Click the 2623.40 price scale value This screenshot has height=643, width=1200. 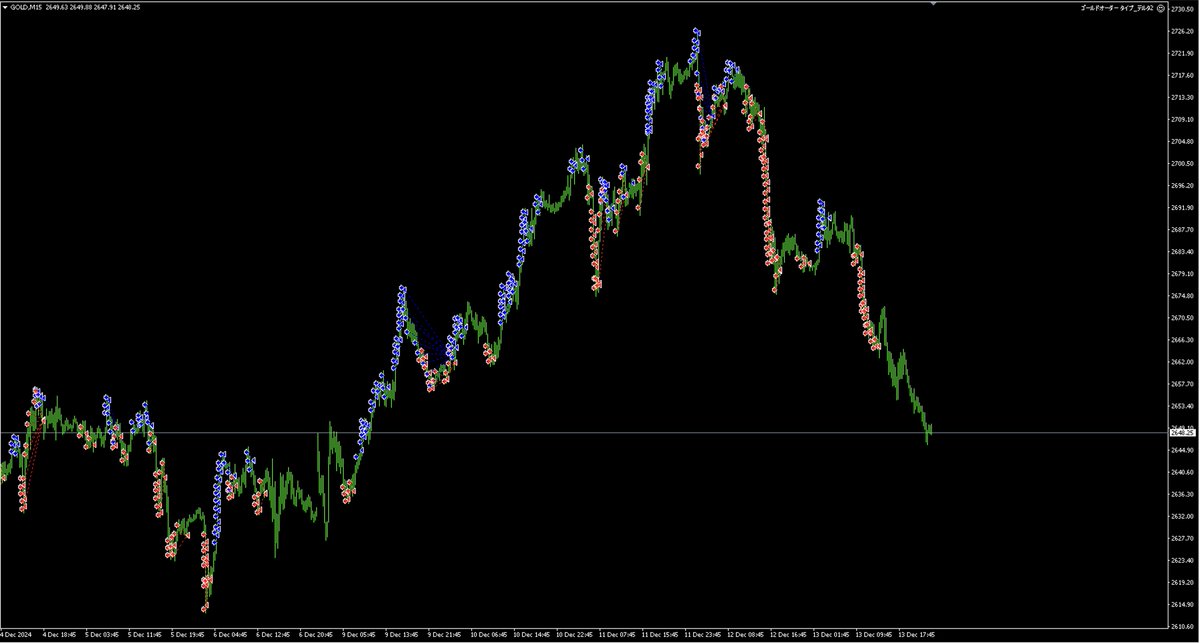tap(1180, 560)
